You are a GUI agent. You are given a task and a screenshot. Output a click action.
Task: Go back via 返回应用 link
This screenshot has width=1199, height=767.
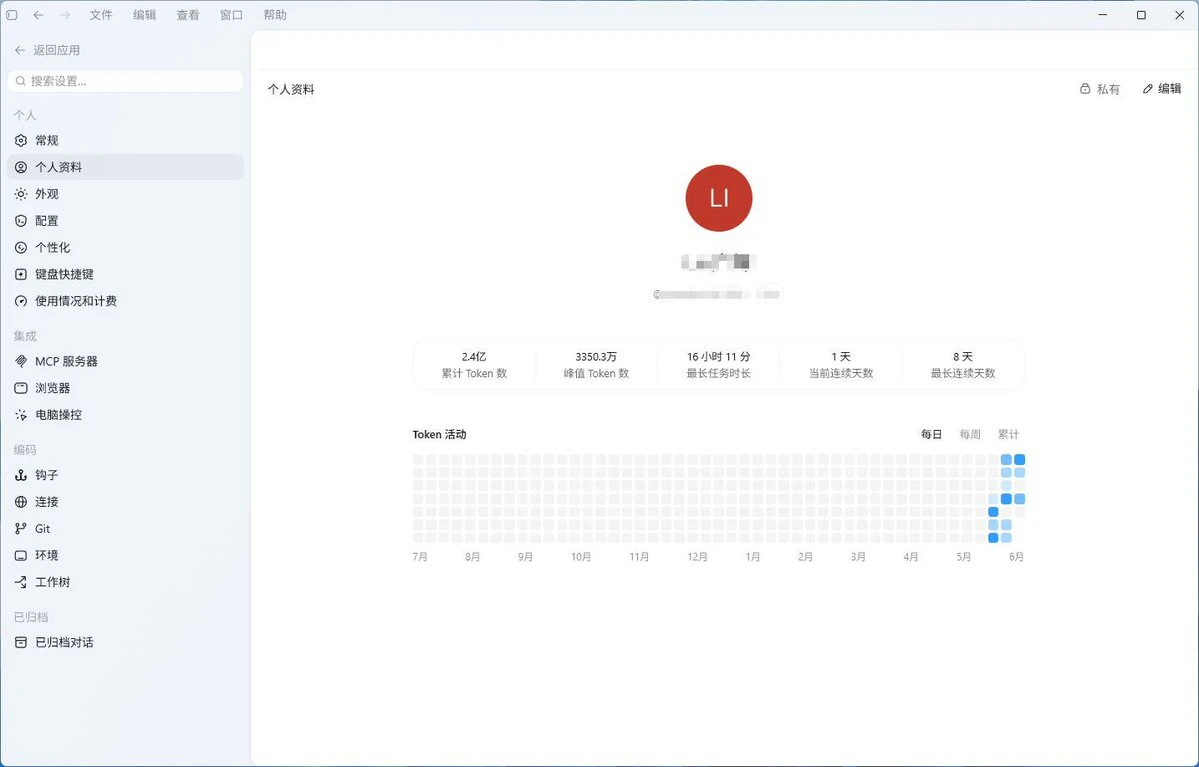coord(47,50)
